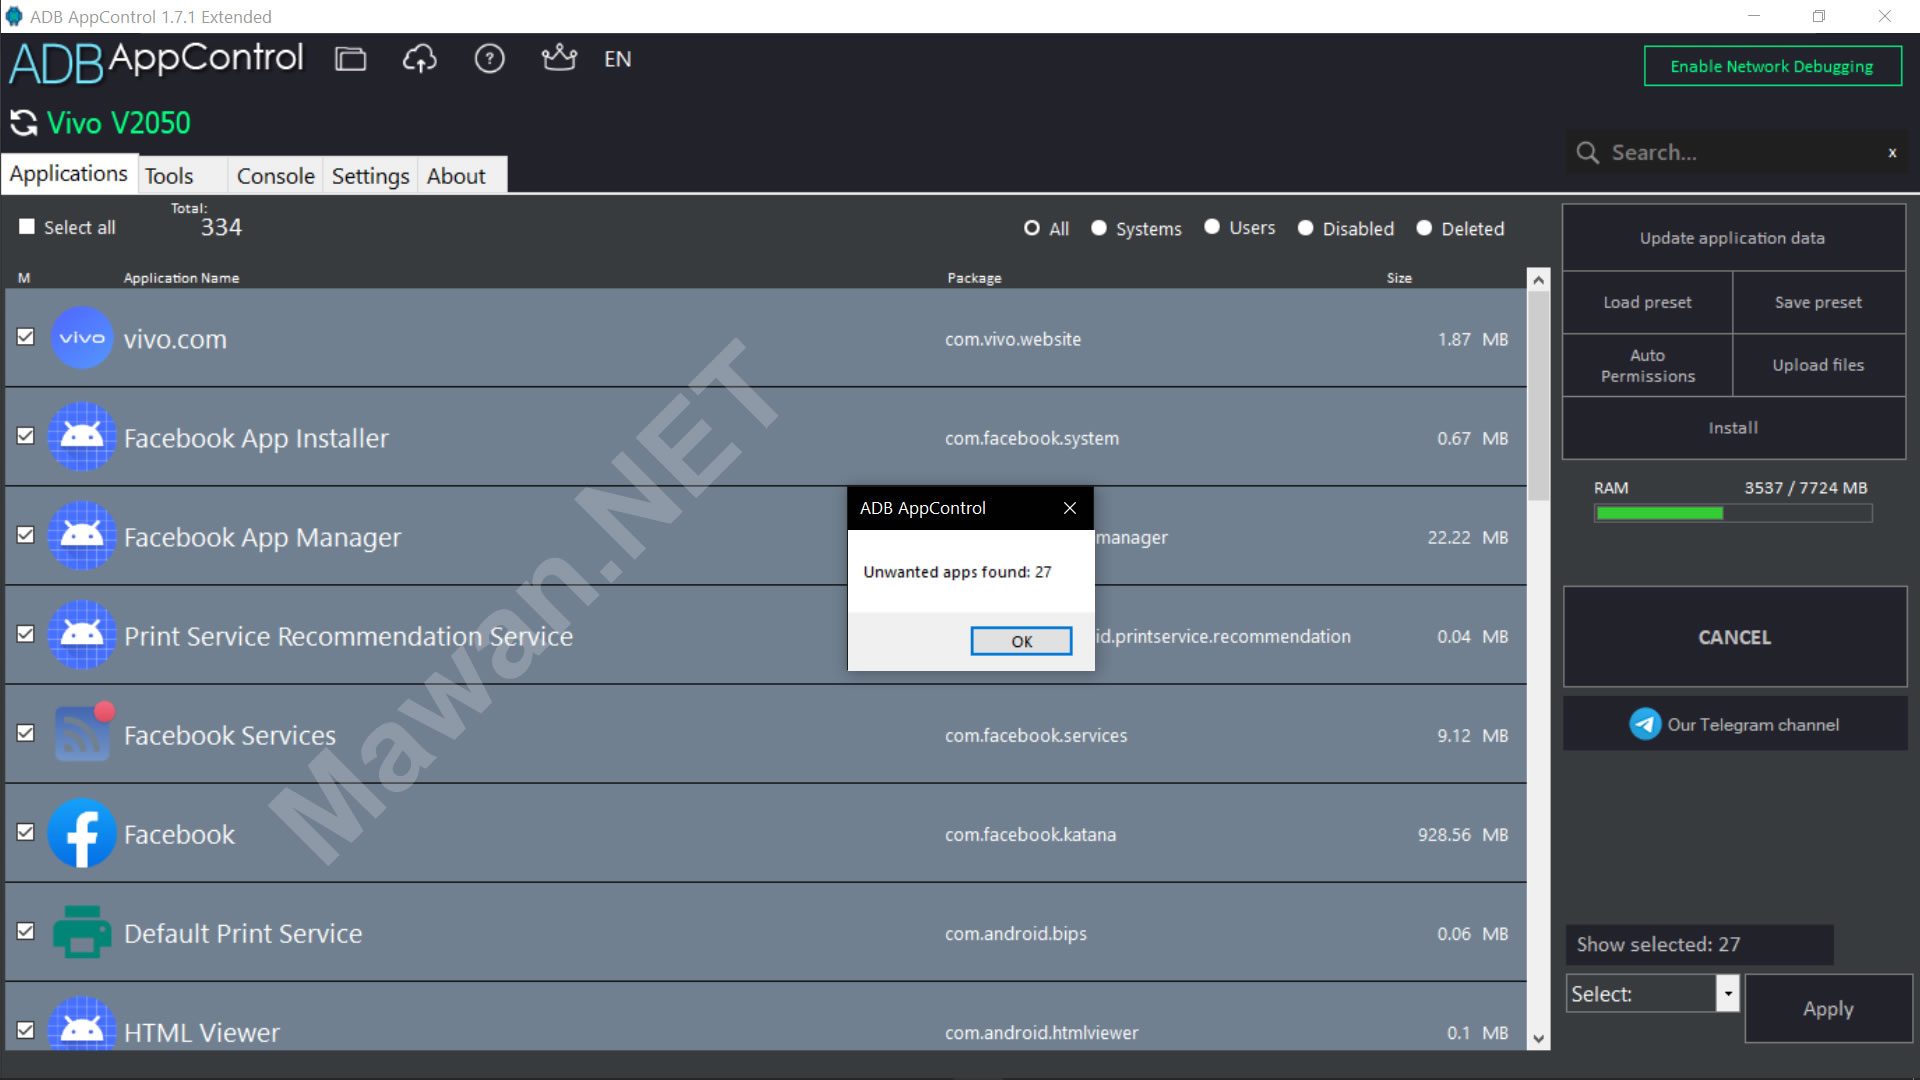Uncheck Facebook App Manager checkbox
The width and height of the screenshot is (1920, 1080).
pyautogui.click(x=26, y=535)
